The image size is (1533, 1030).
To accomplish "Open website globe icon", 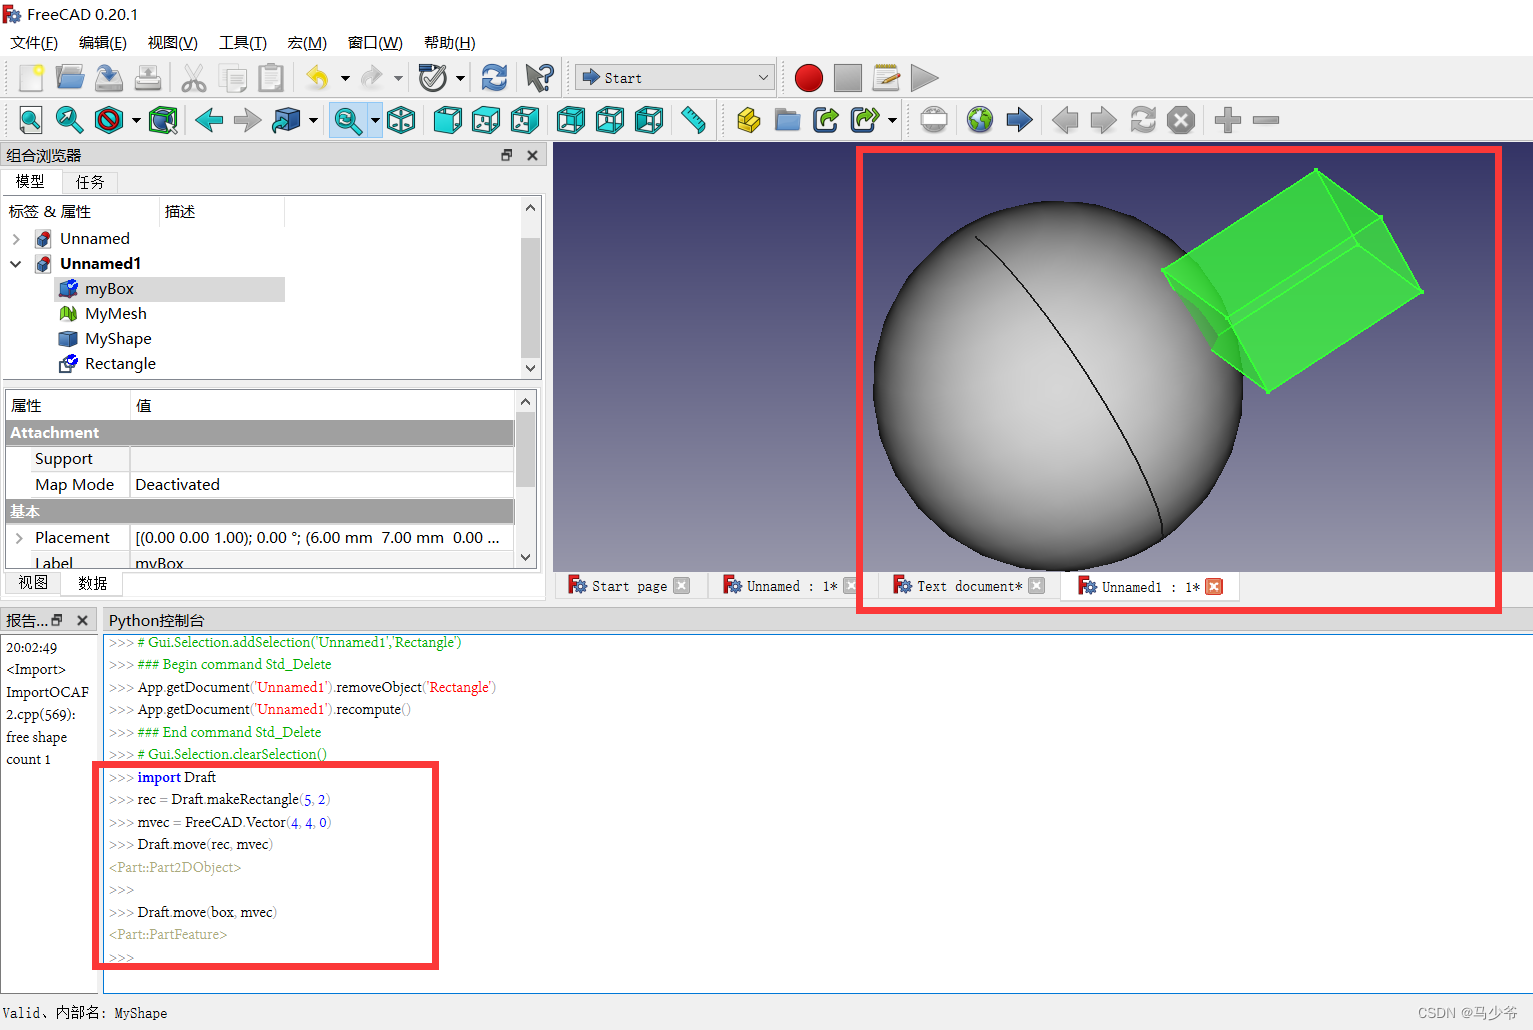I will pyautogui.click(x=980, y=120).
